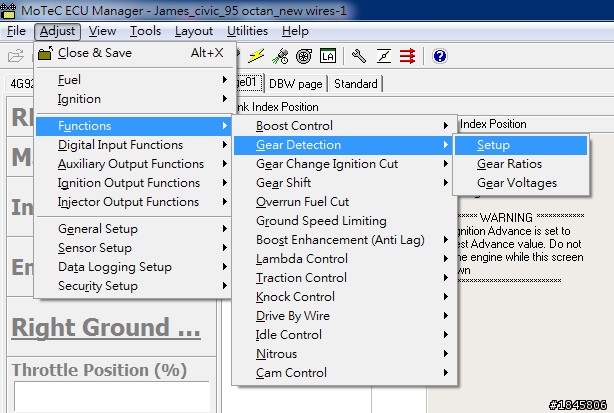Choose Close & Save from Adjust menu
This screenshot has height=413, width=614.
pyautogui.click(x=134, y=53)
